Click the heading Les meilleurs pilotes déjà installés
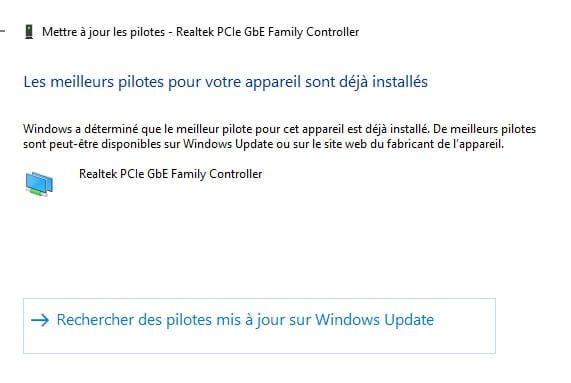 (x=226, y=82)
